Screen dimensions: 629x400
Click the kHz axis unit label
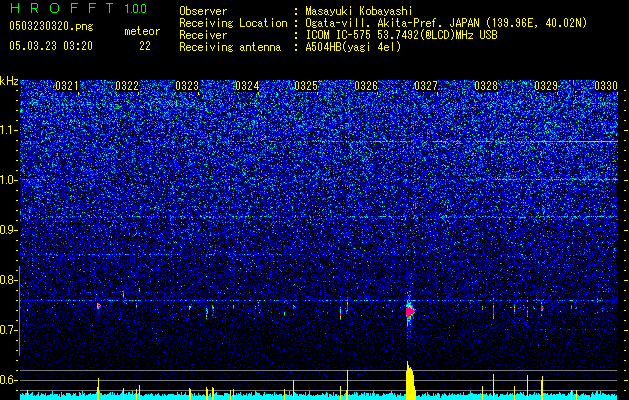pos(9,81)
